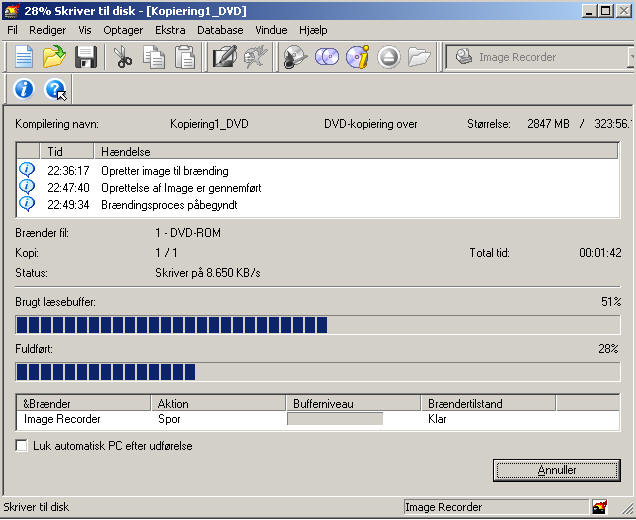Image resolution: width=636 pixels, height=520 pixels.
Task: Maximize the Nero window
Action: click(606, 11)
